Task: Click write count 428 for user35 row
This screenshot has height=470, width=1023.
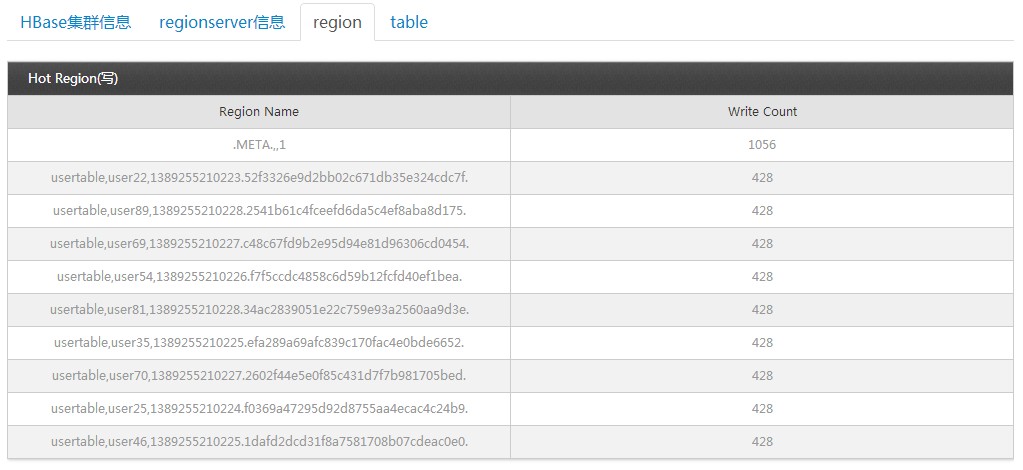Action: point(762,343)
